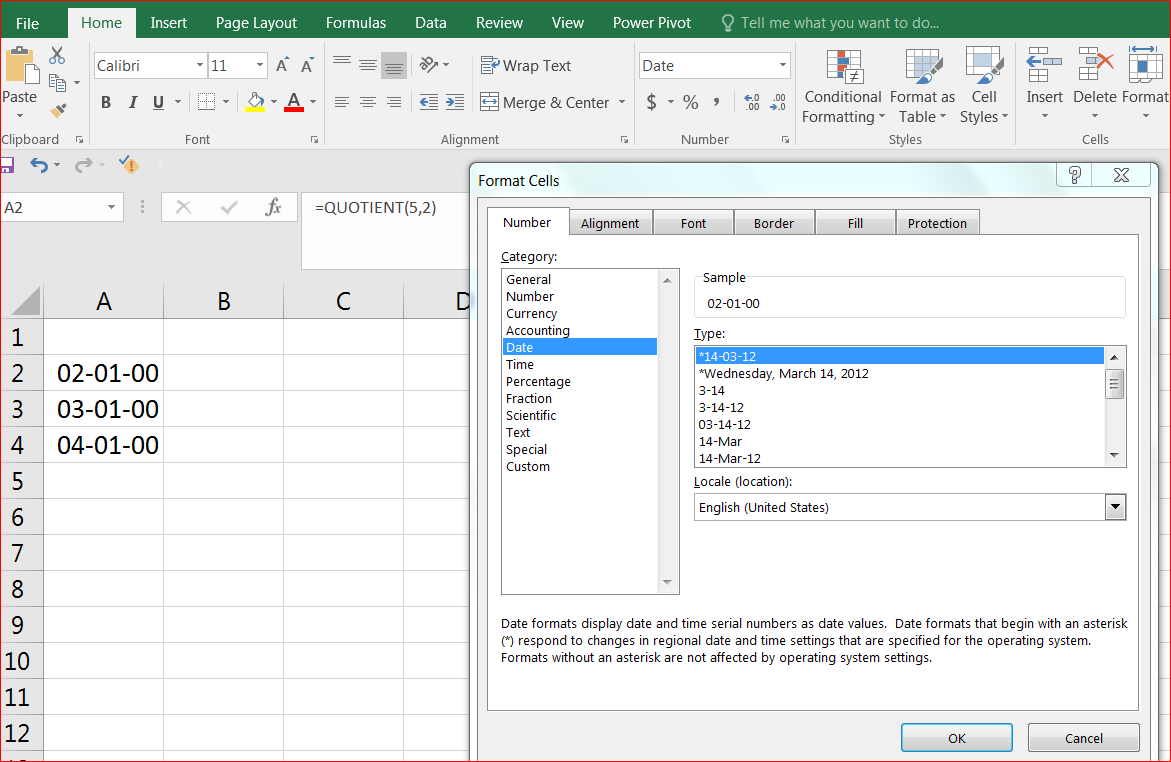The height and width of the screenshot is (762, 1171).
Task: Click the Type list scroll down arrow
Action: click(1114, 455)
